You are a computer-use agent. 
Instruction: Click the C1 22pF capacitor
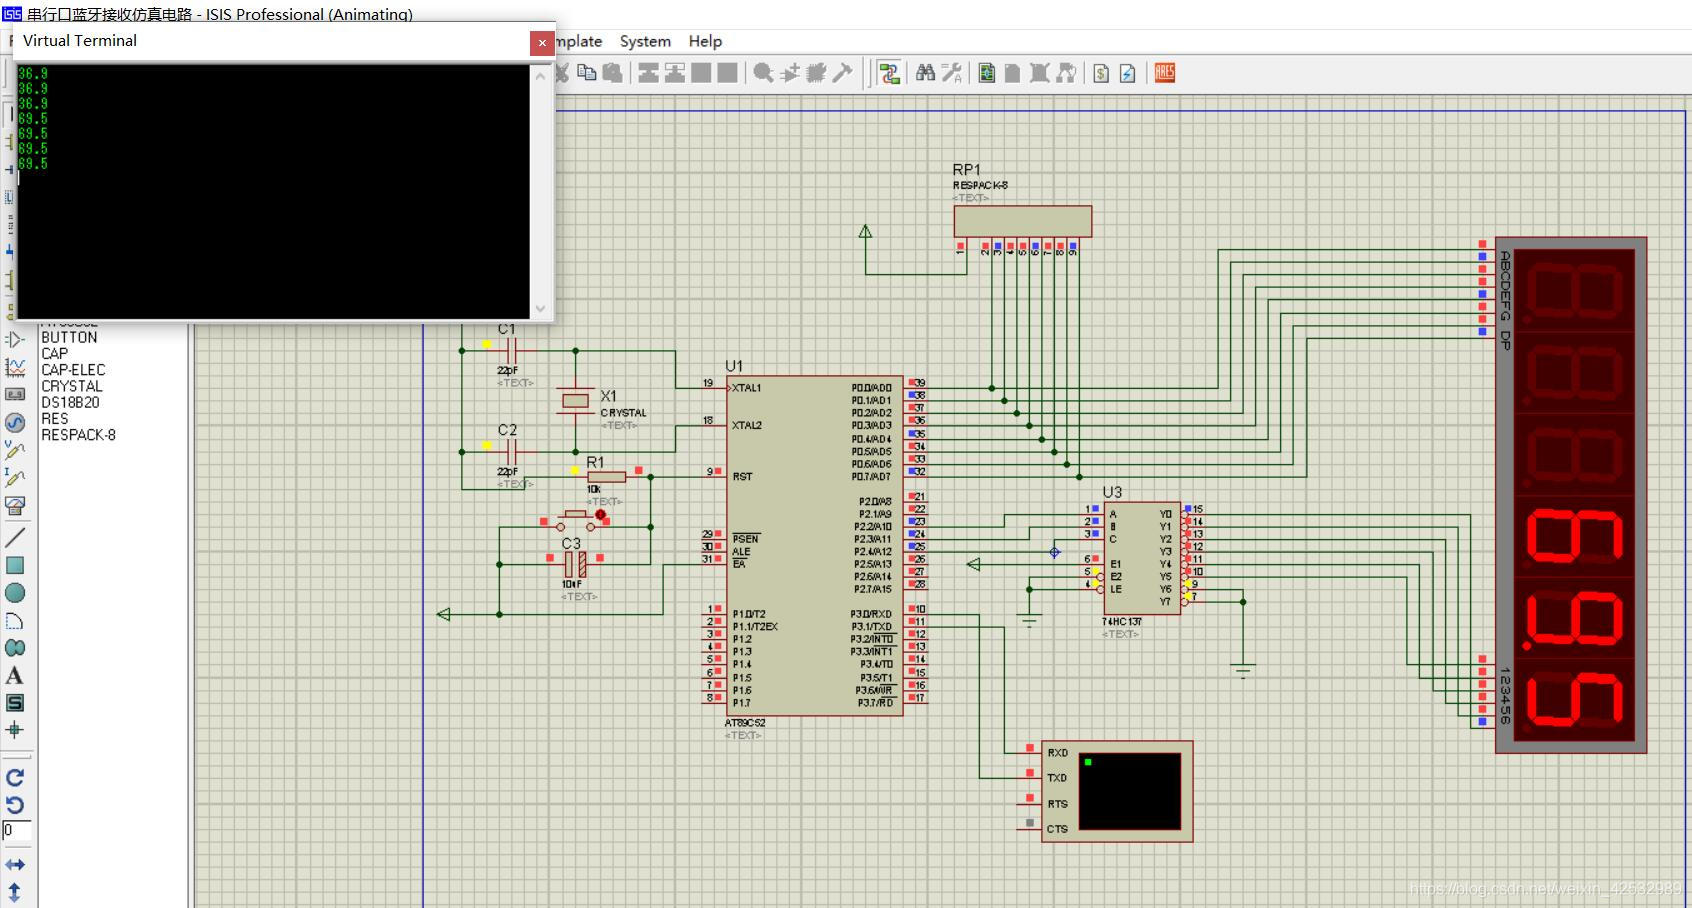510,351
